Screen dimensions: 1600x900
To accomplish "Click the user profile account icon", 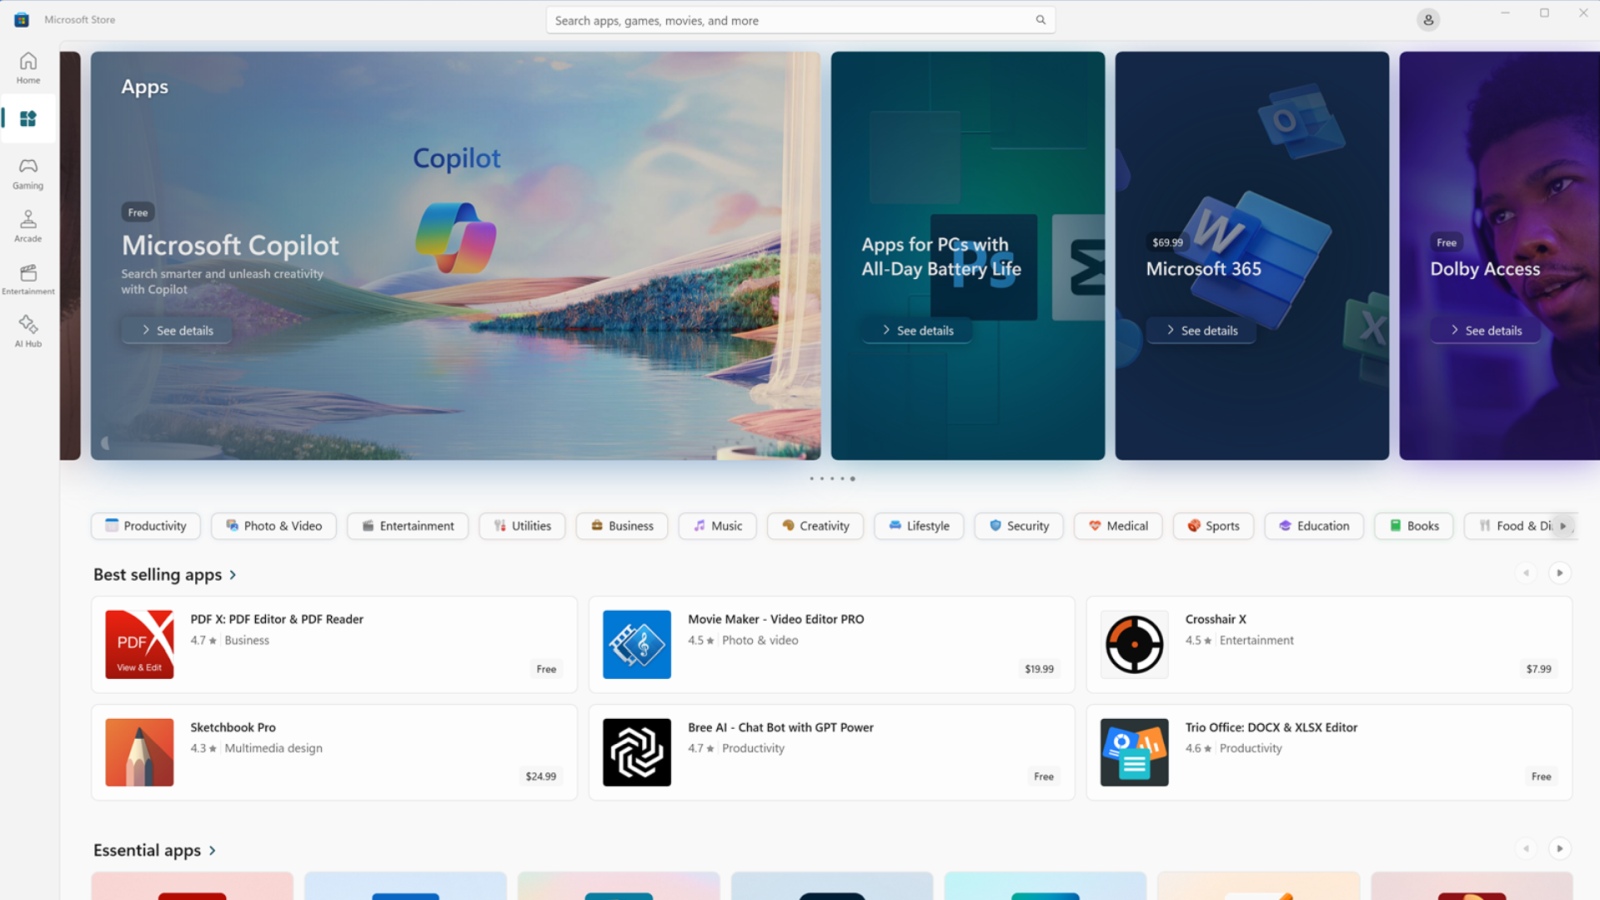I will pos(1428,20).
